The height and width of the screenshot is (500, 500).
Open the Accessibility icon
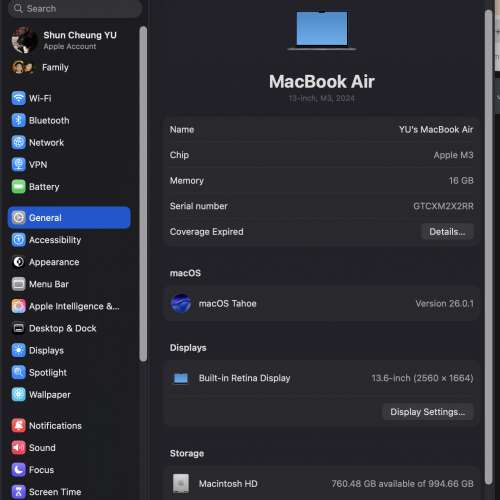pyautogui.click(x=18, y=240)
